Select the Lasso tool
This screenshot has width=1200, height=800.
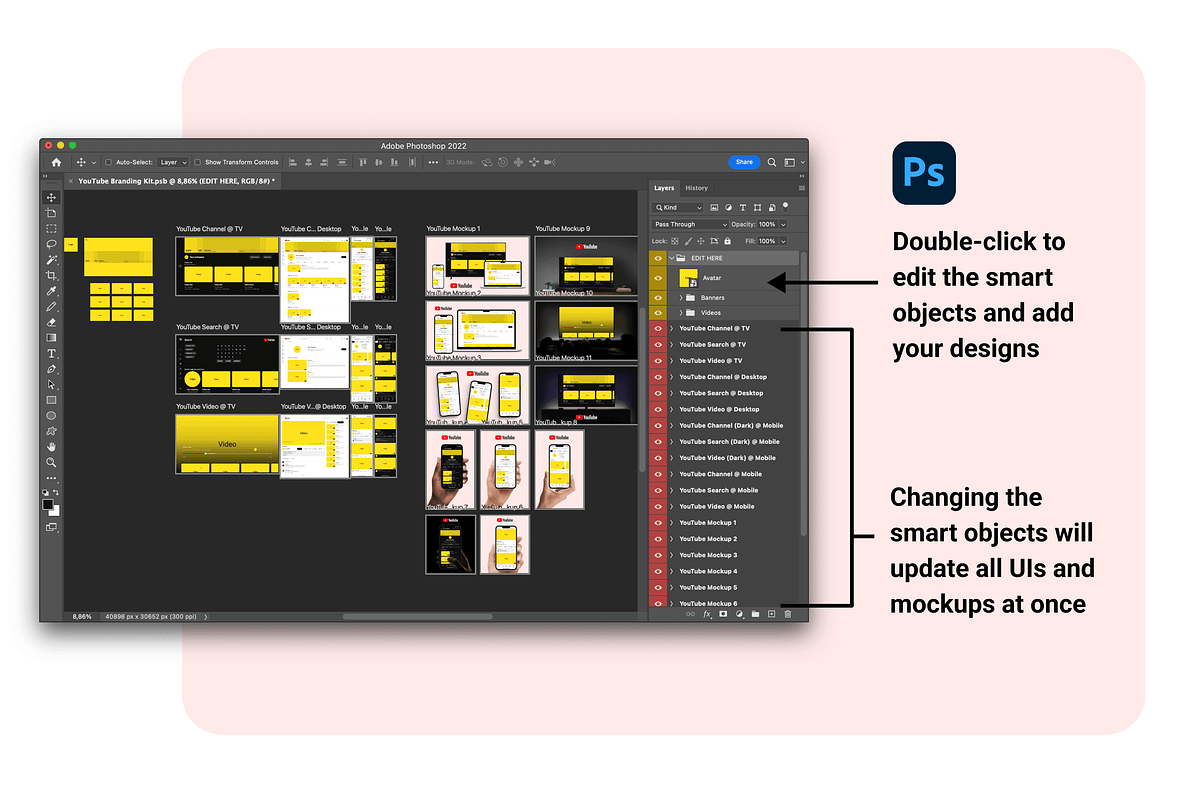coord(51,244)
